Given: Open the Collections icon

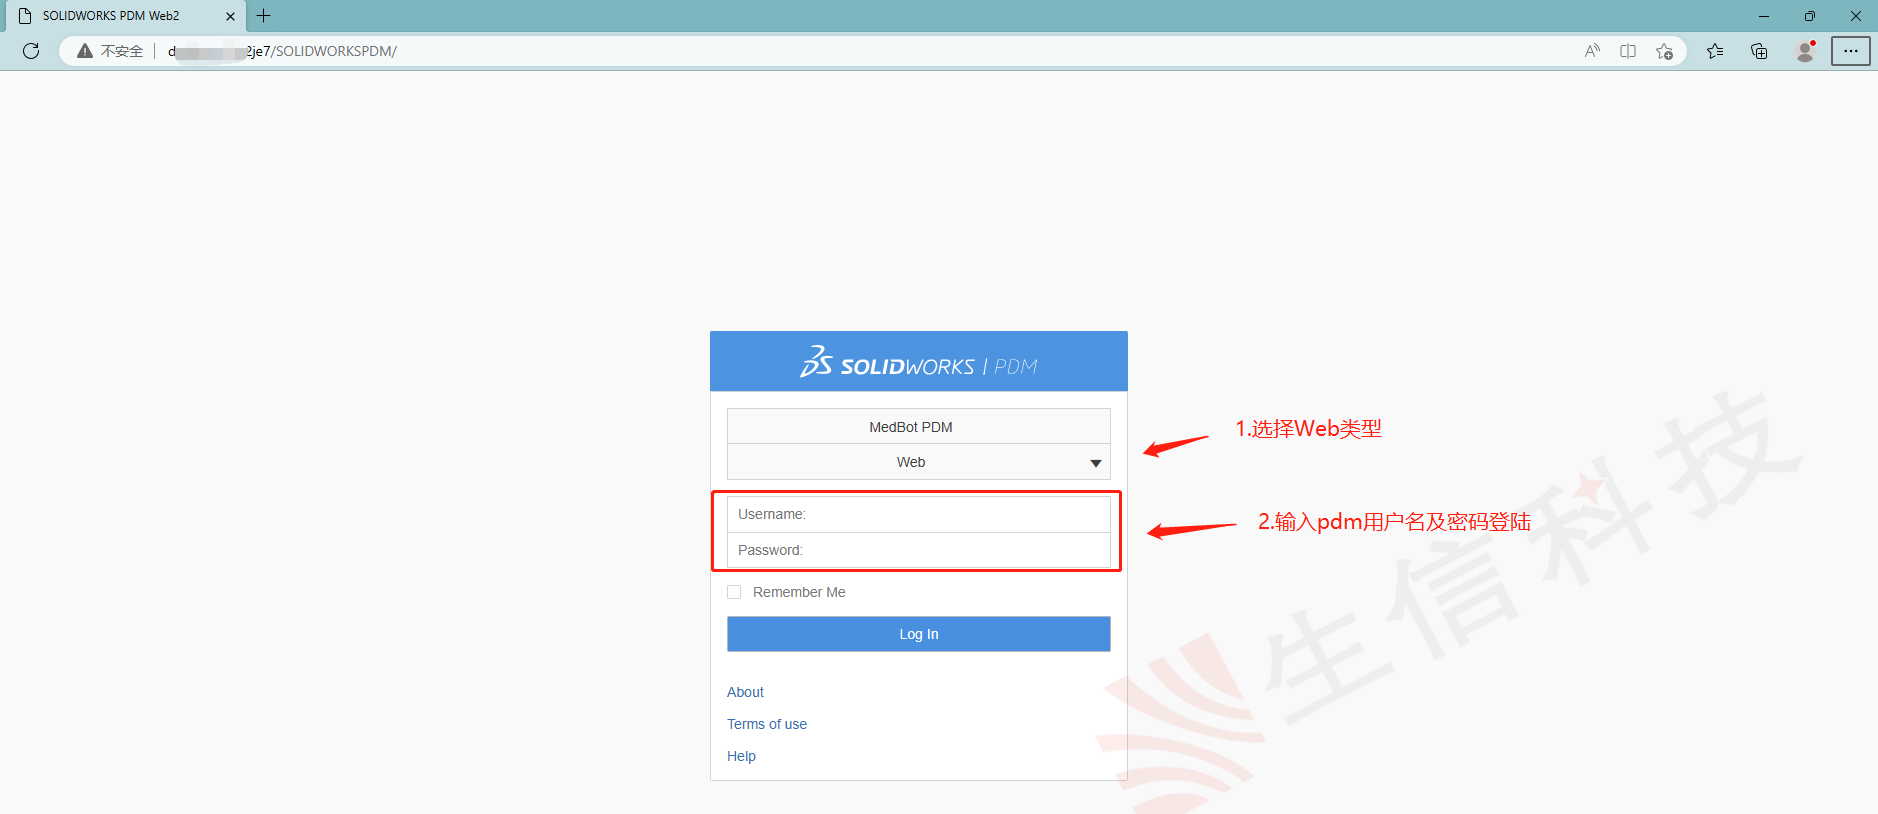Looking at the screenshot, I should [x=1759, y=51].
